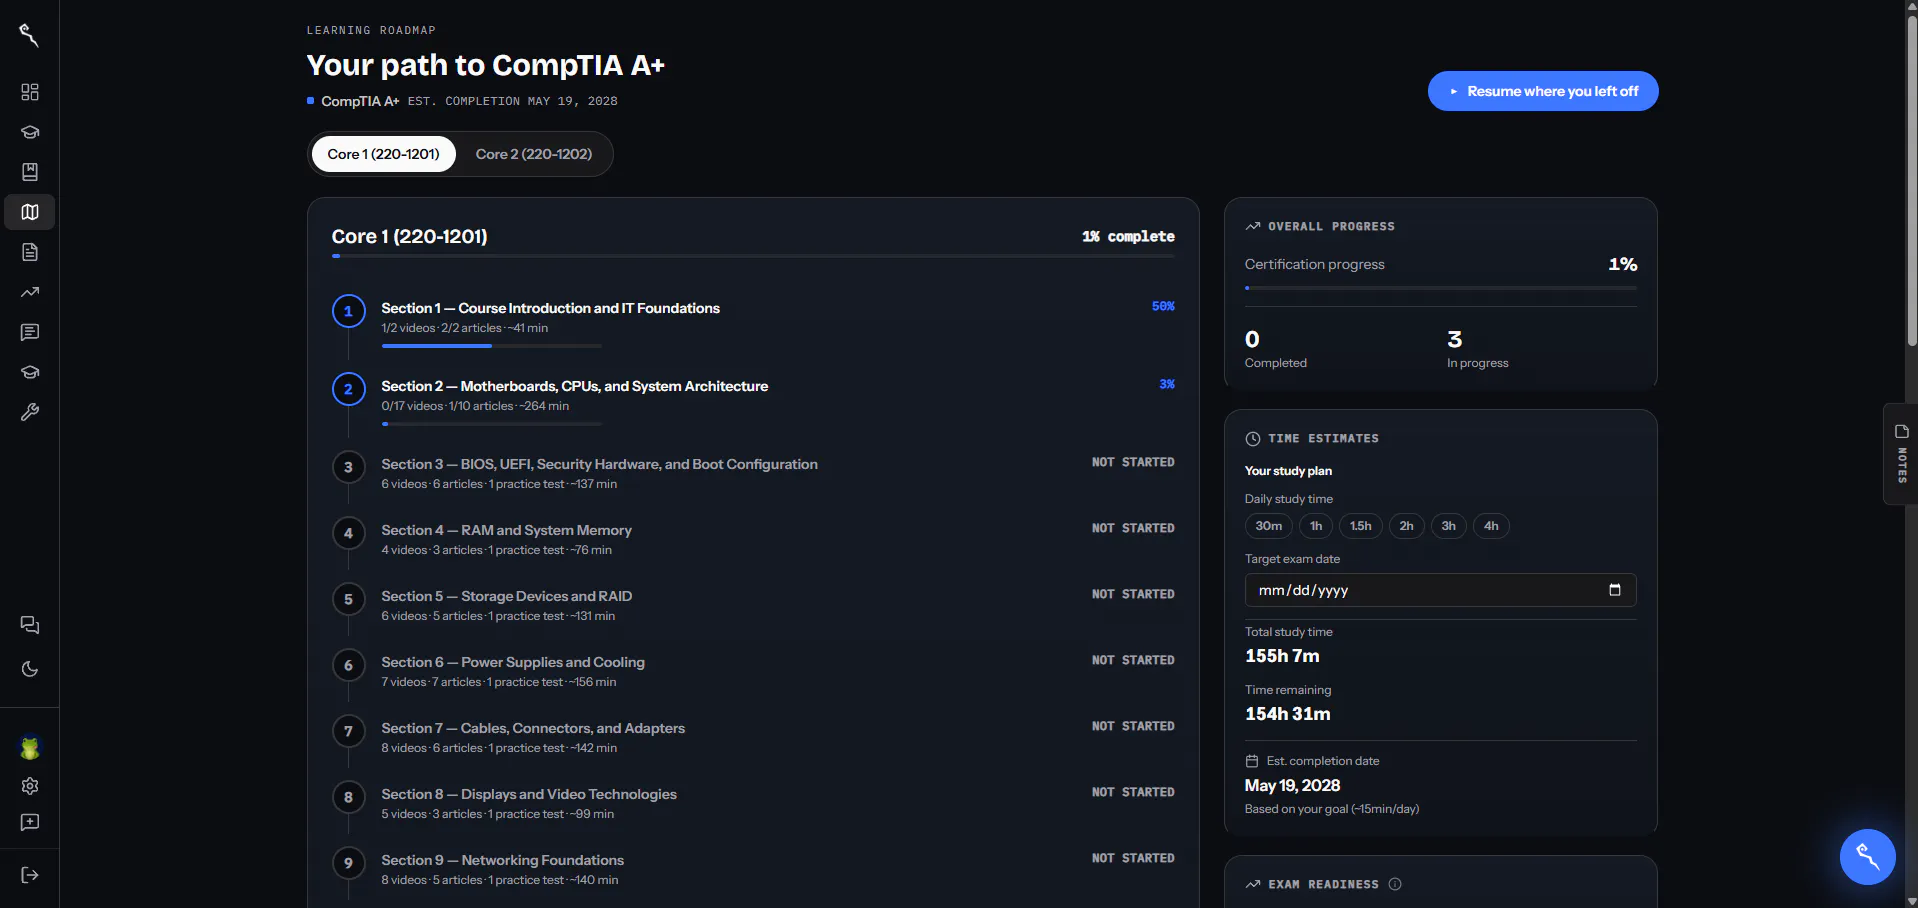This screenshot has width=1918, height=908.
Task: Click the Certification progress bar
Action: 1441,288
